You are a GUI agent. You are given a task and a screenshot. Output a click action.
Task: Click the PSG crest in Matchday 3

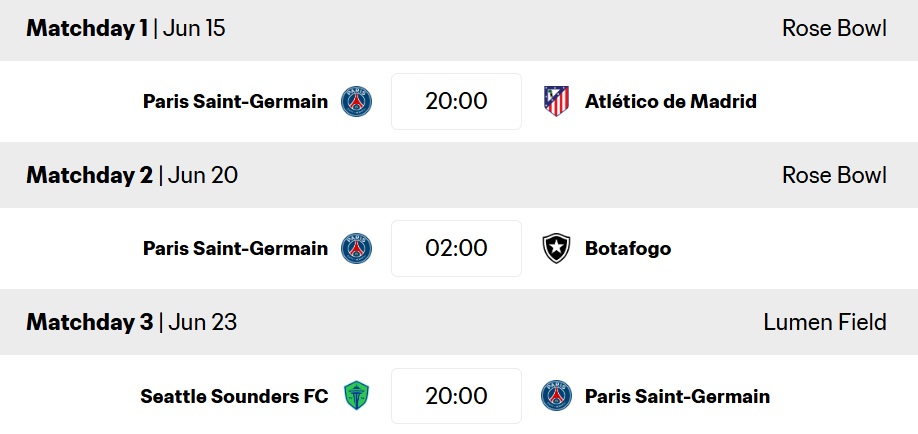(x=556, y=395)
